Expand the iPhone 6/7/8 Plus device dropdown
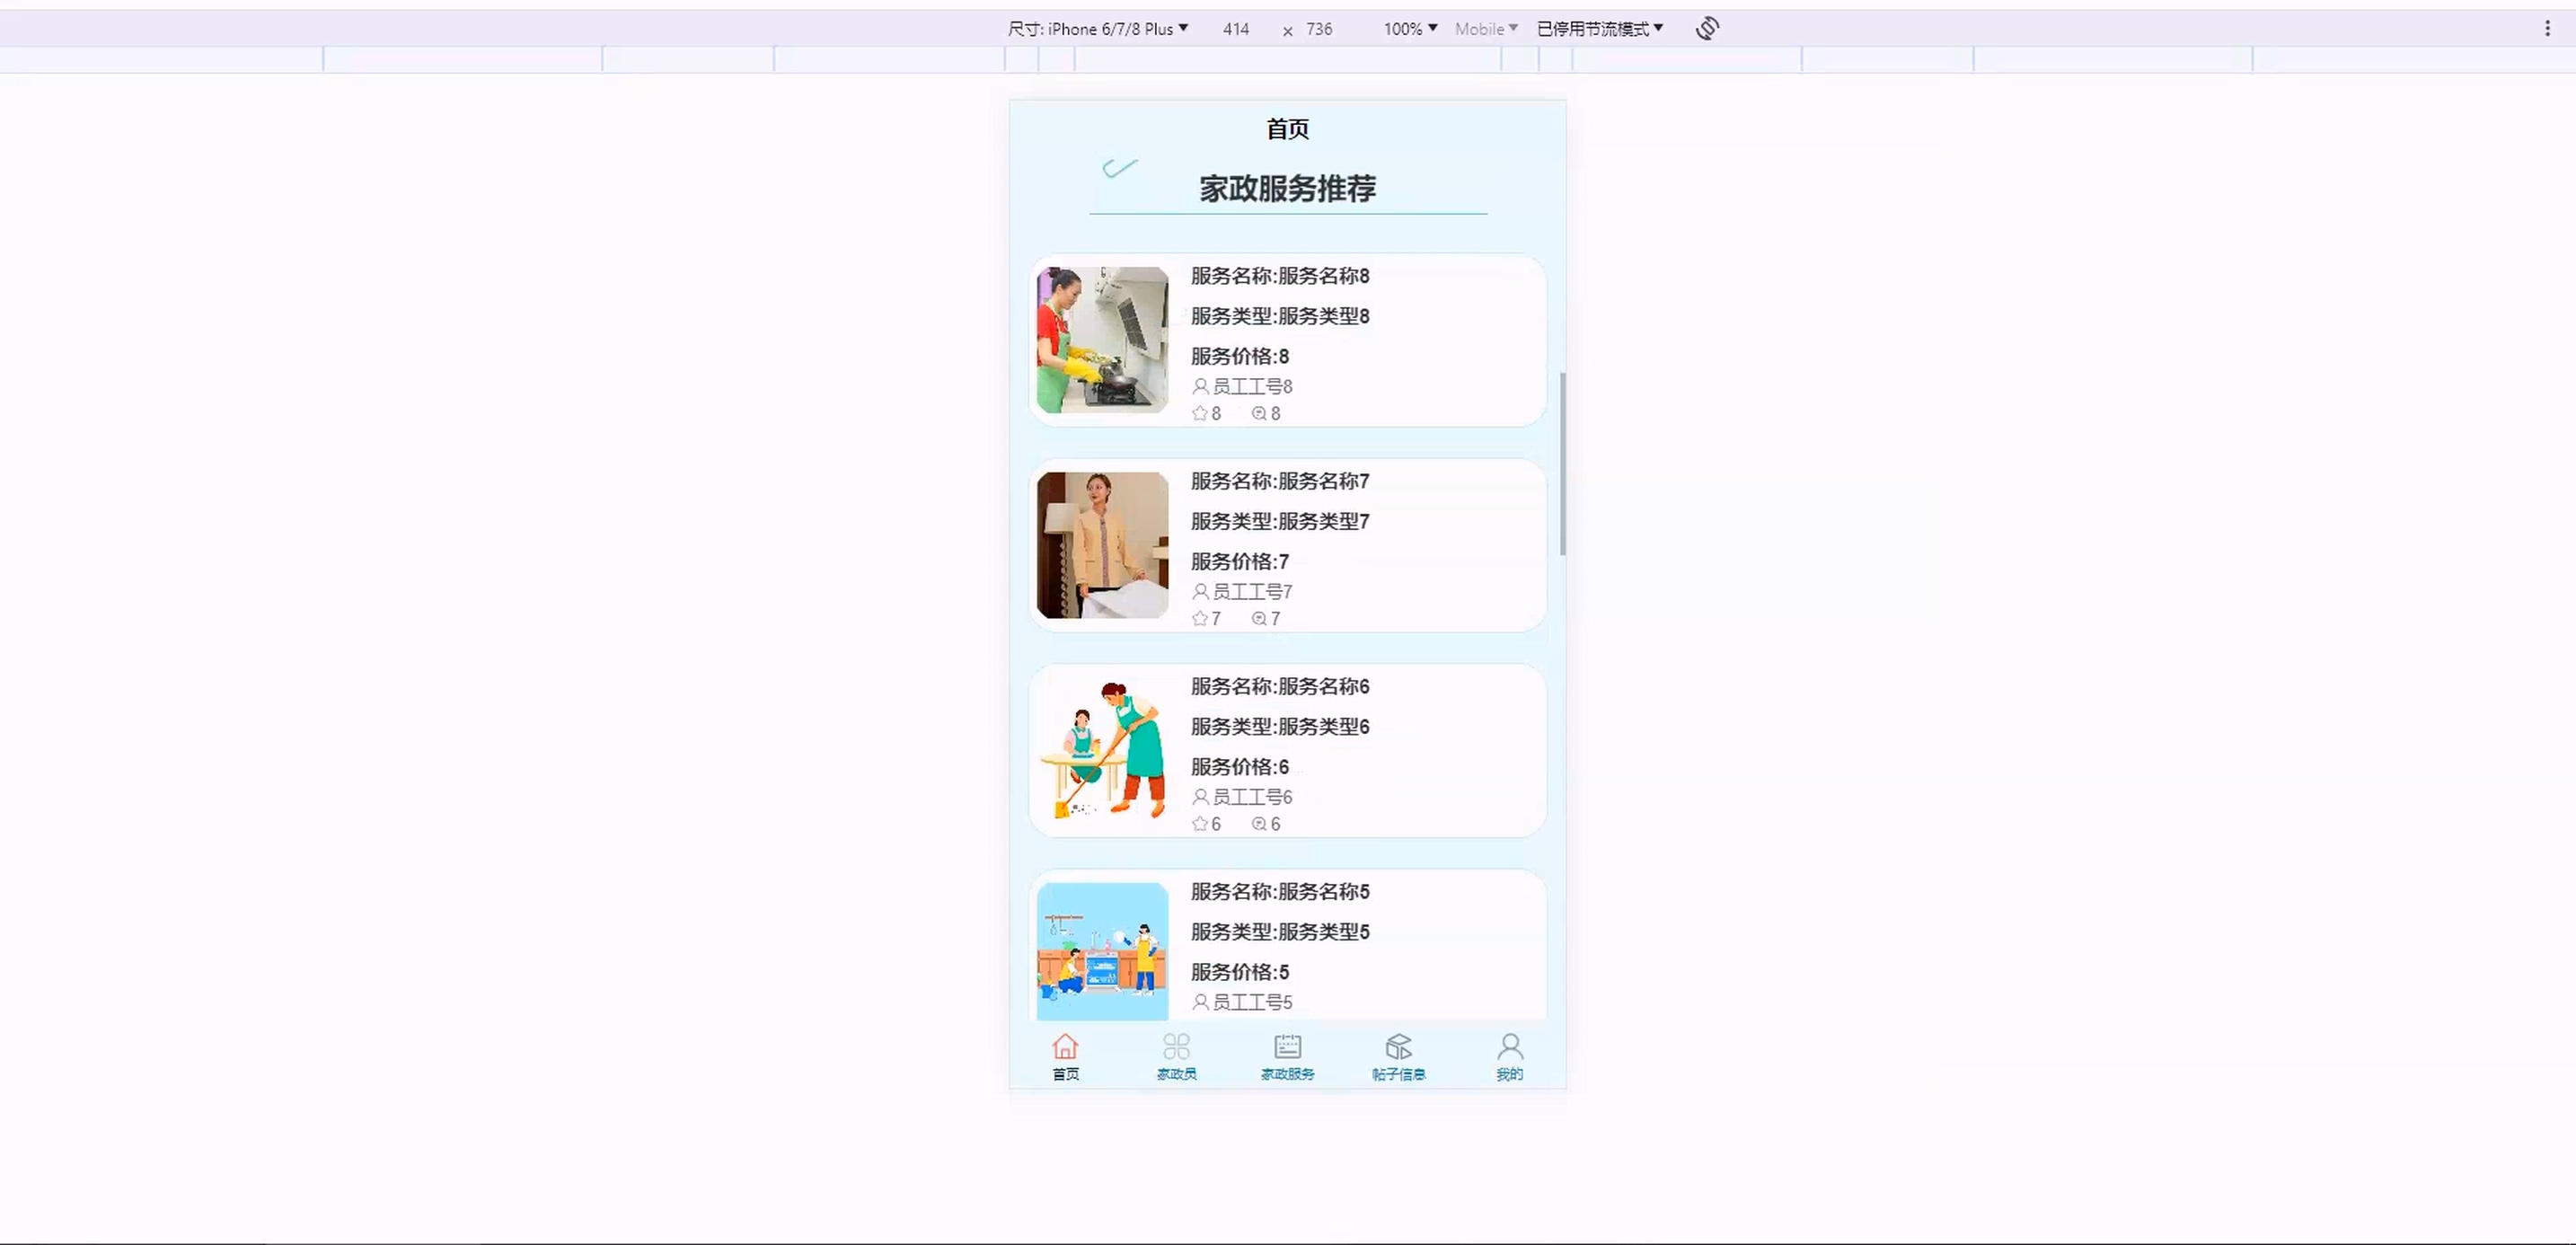2576x1245 pixels. [x=1098, y=29]
